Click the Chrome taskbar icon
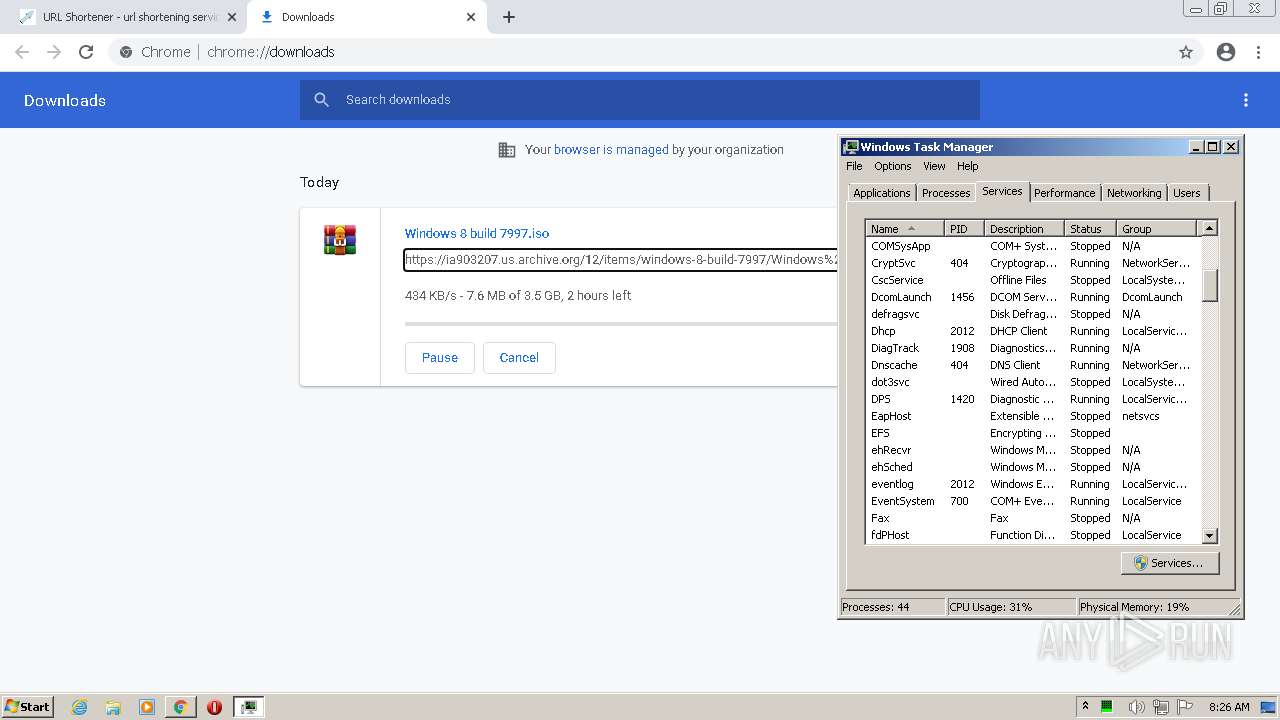Viewport: 1280px width, 720px height. 180,707
